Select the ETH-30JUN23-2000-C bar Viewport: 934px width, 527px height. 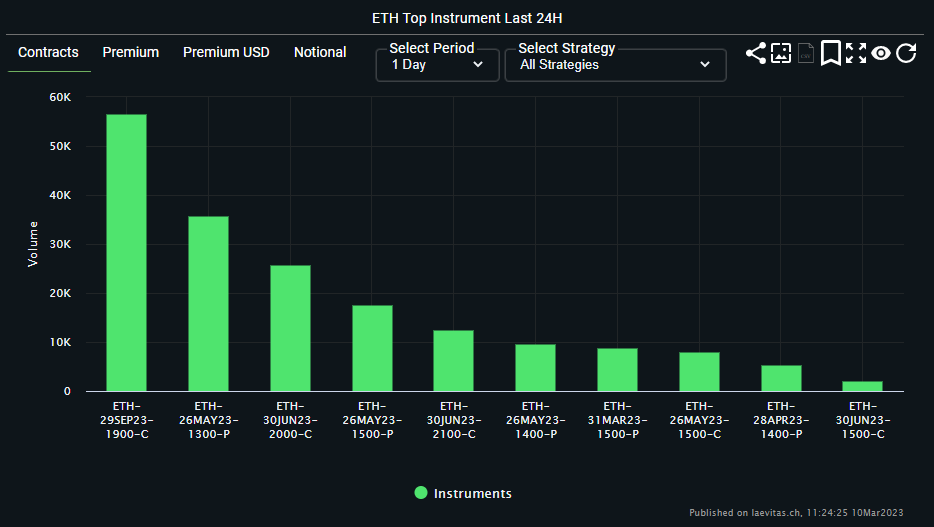[x=290, y=328]
